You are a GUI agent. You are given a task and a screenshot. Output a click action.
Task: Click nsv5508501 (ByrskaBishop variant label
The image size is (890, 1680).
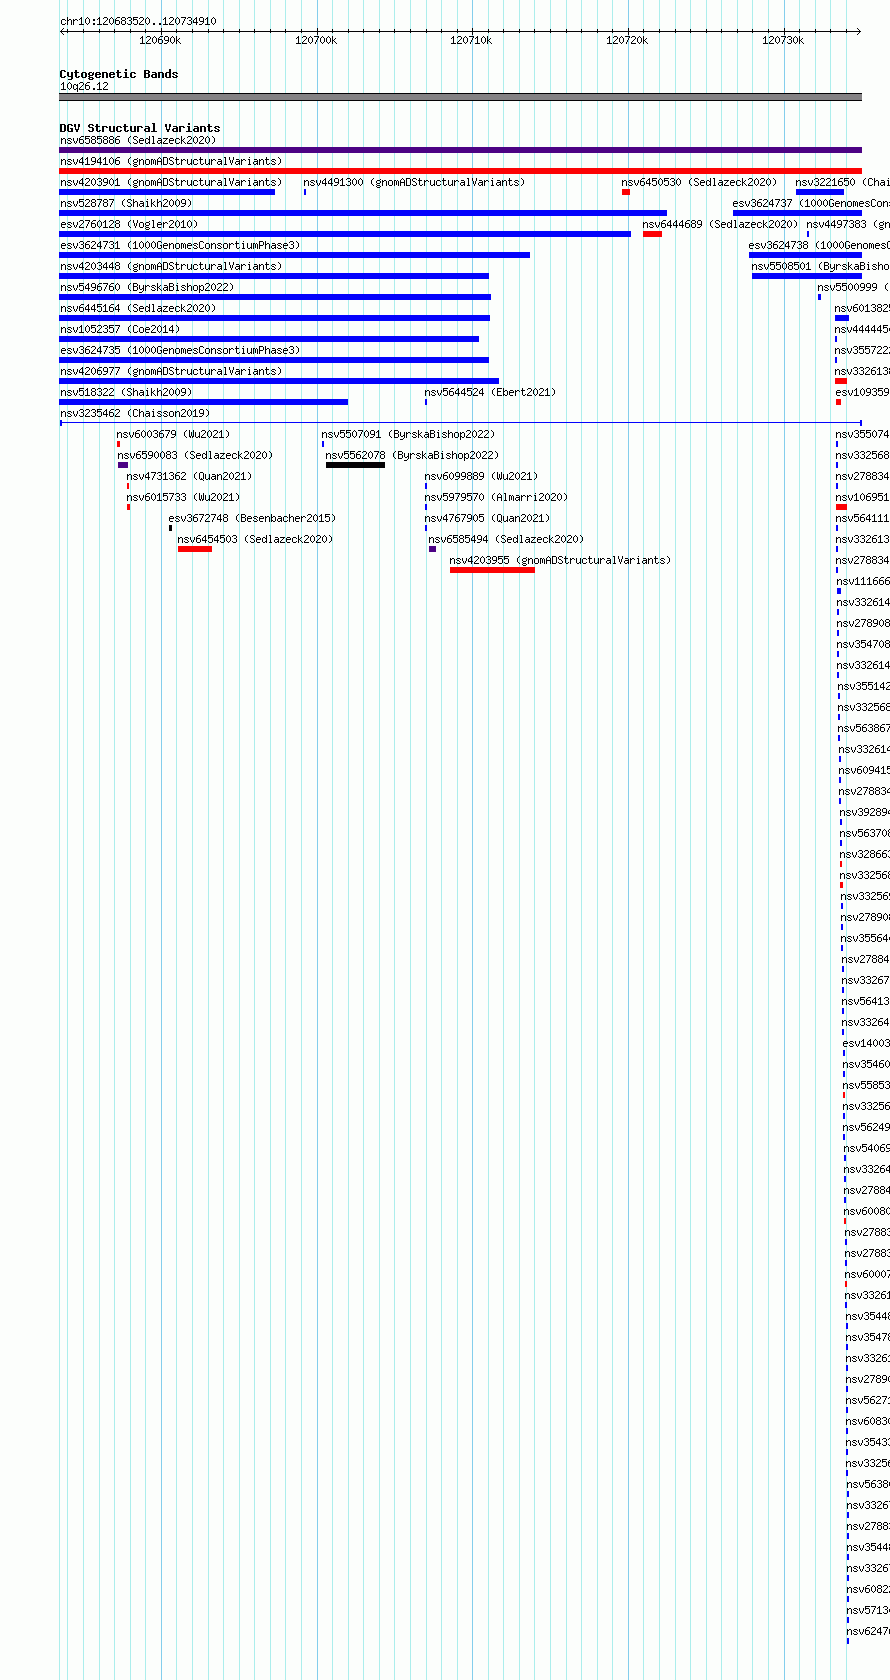tap(820, 266)
